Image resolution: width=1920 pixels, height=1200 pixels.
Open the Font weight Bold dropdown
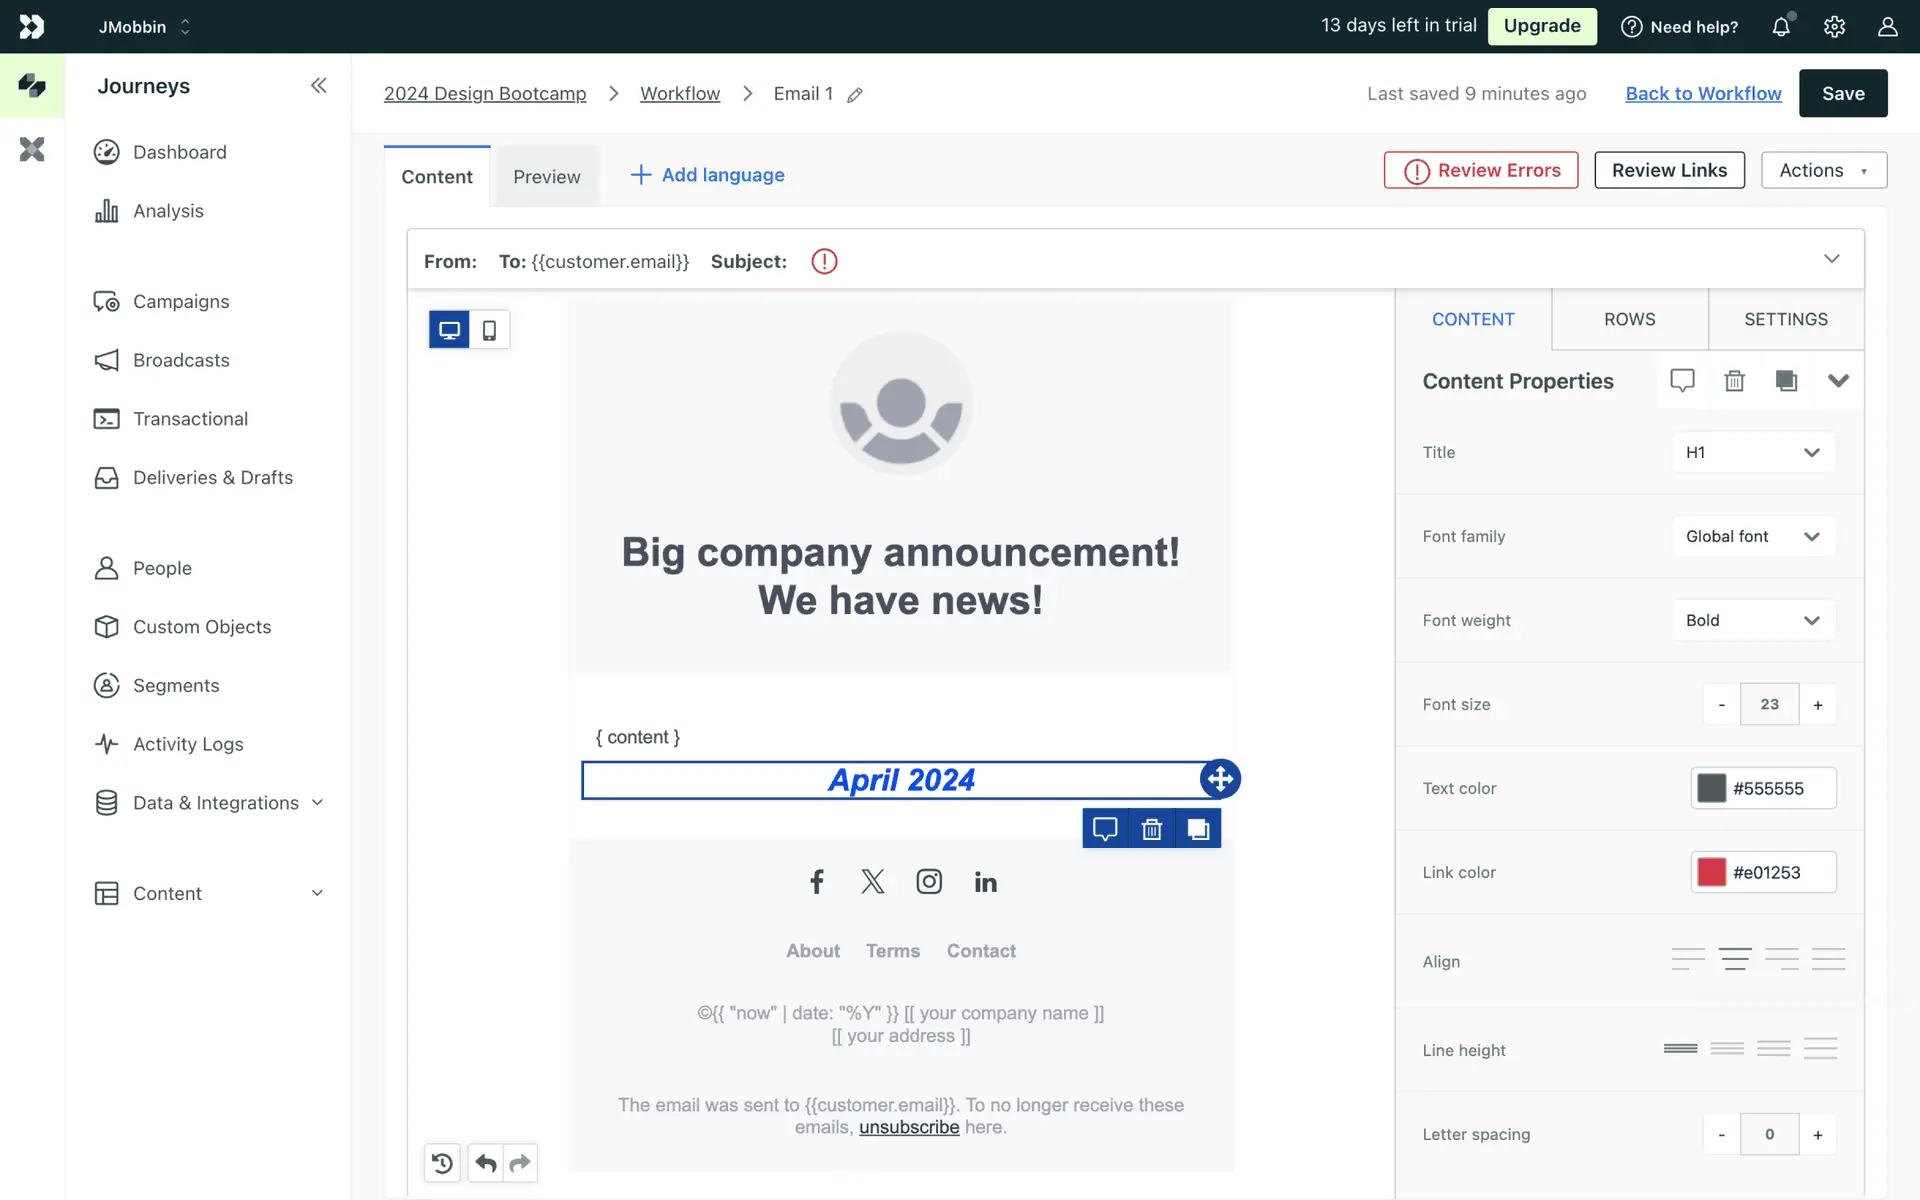1753,621
